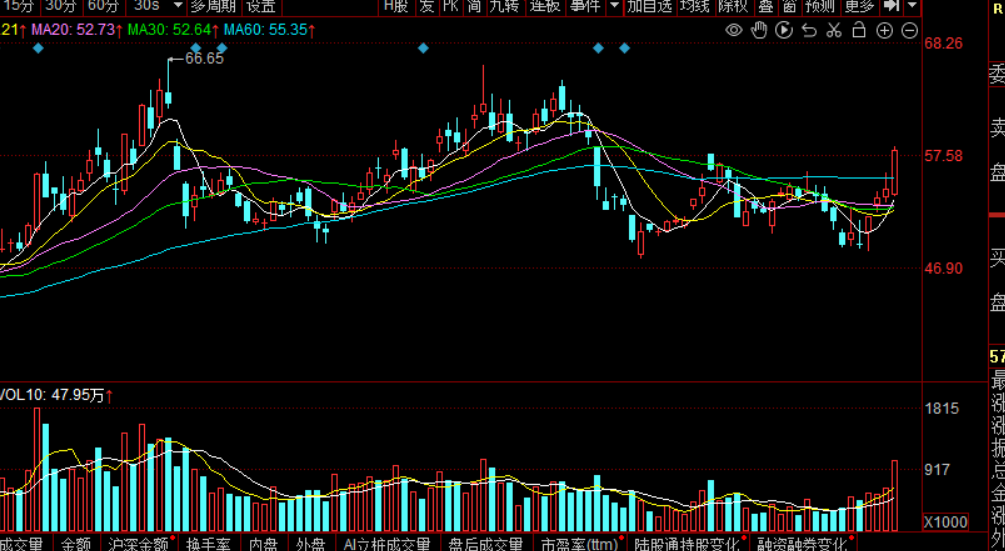Select the 陆股通持股变化 indicator tab
1005x551 pixels.
click(x=687, y=544)
